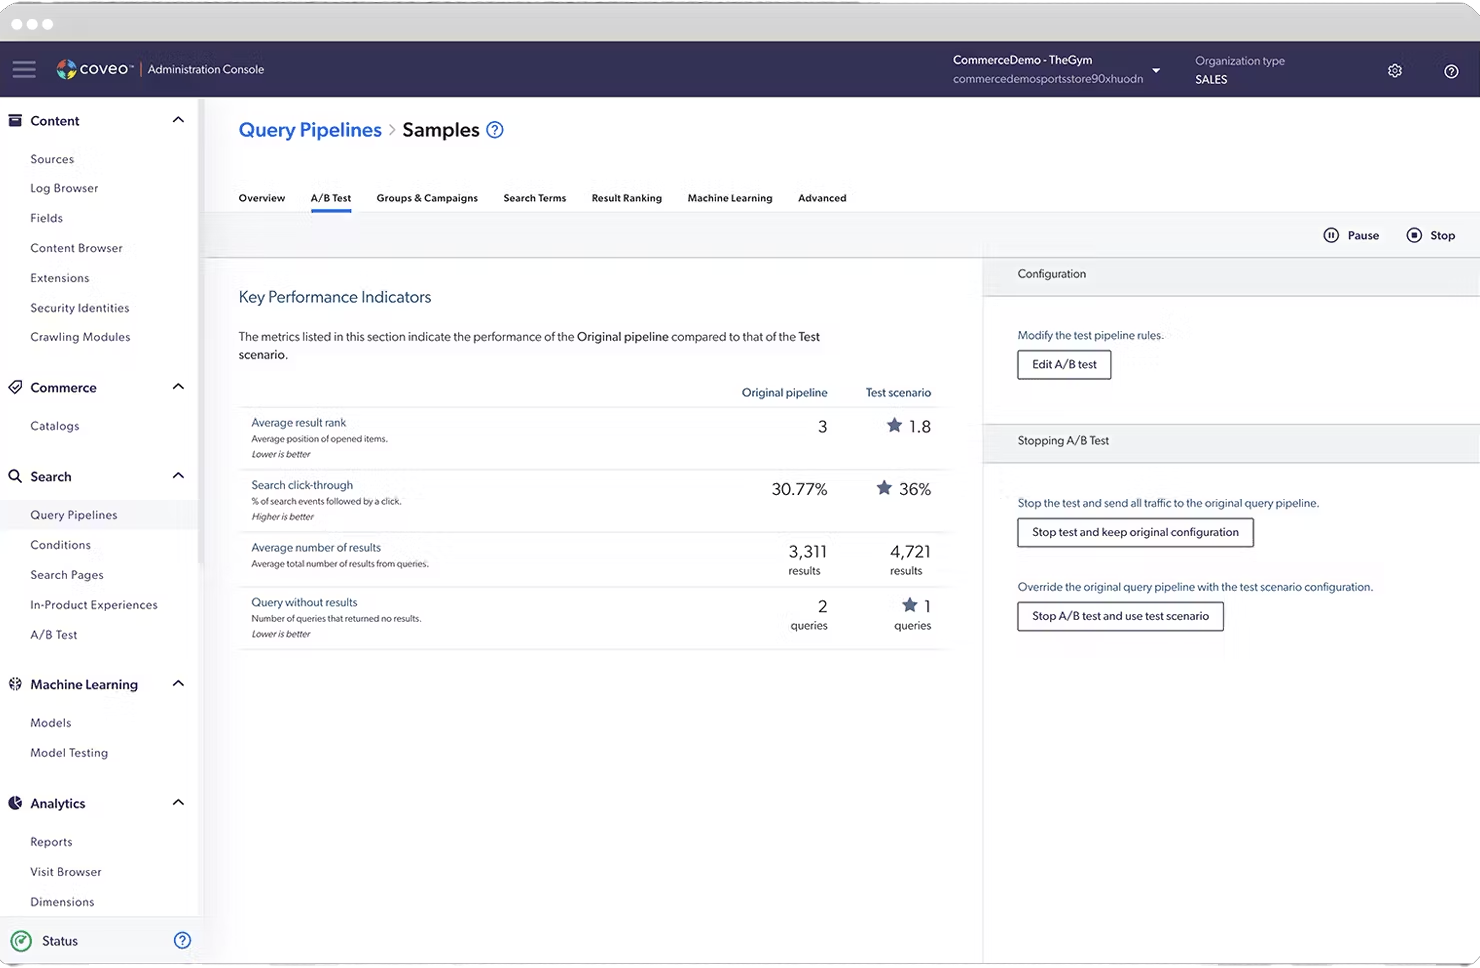Open Model Testing
Viewport: 1480px width, 968px height.
click(69, 753)
